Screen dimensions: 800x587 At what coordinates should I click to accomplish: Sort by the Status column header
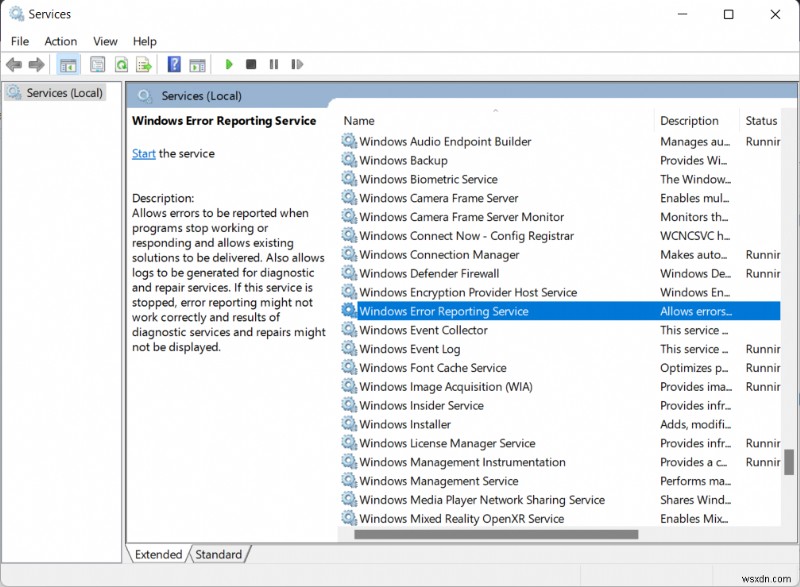click(x=760, y=121)
